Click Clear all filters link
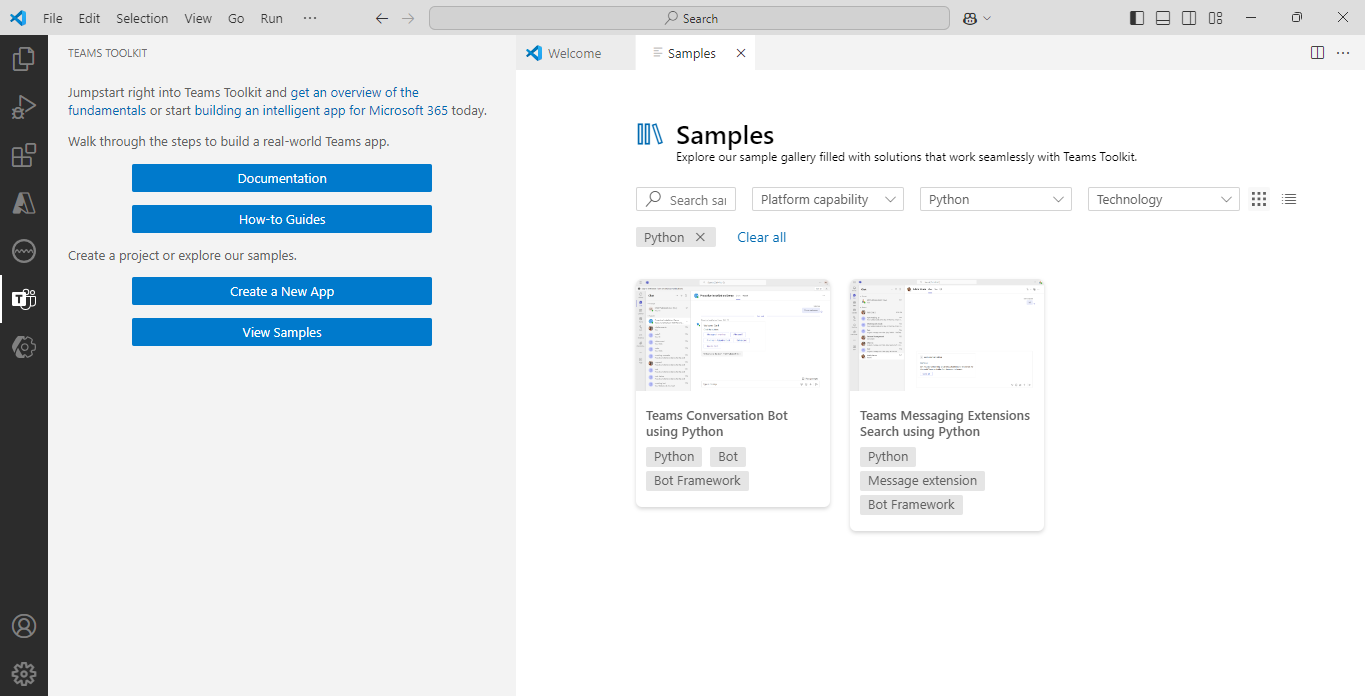 point(762,237)
